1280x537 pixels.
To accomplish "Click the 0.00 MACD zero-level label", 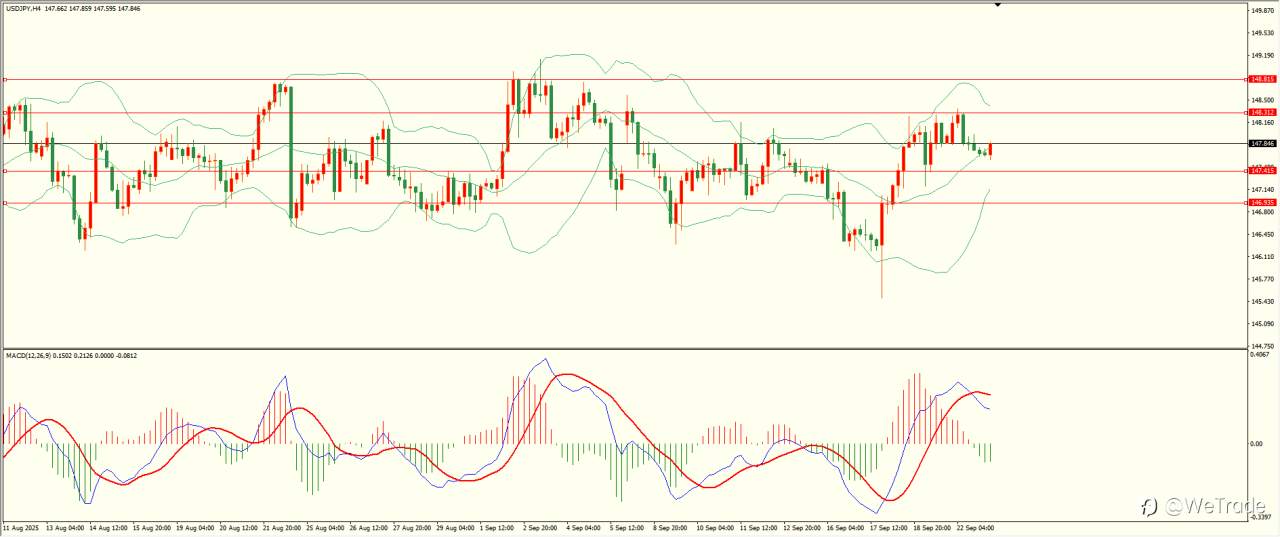I will [x=1259, y=443].
